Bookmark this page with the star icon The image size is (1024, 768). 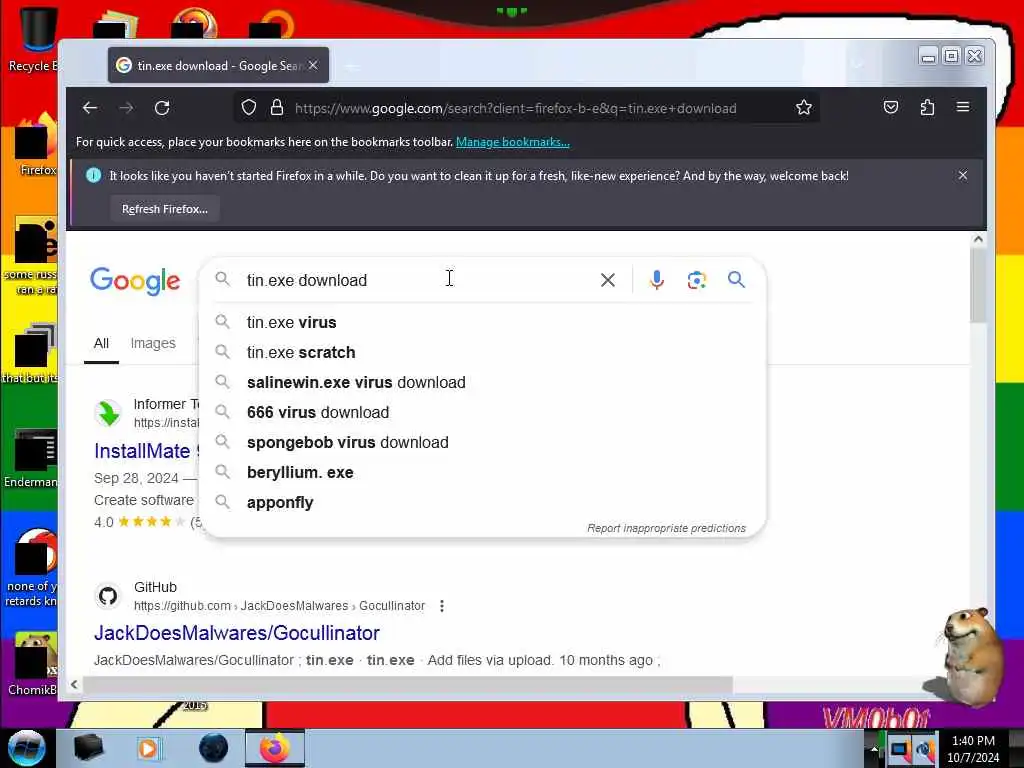804,107
